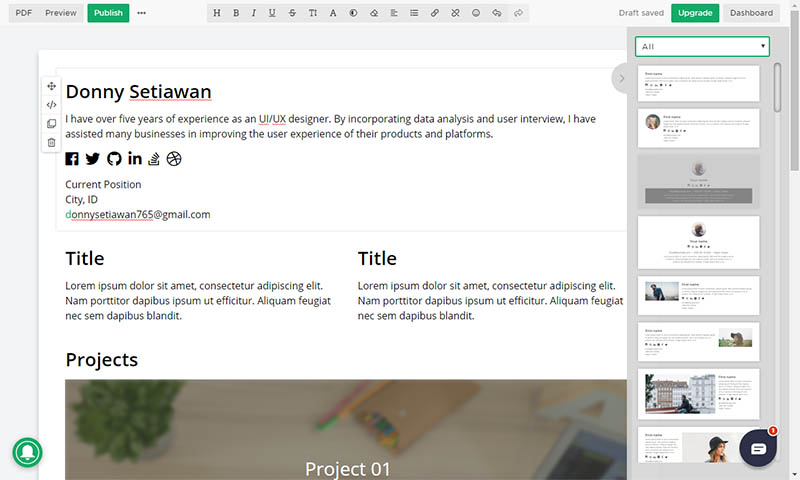Select the gray centered-avatar header template

698,180
